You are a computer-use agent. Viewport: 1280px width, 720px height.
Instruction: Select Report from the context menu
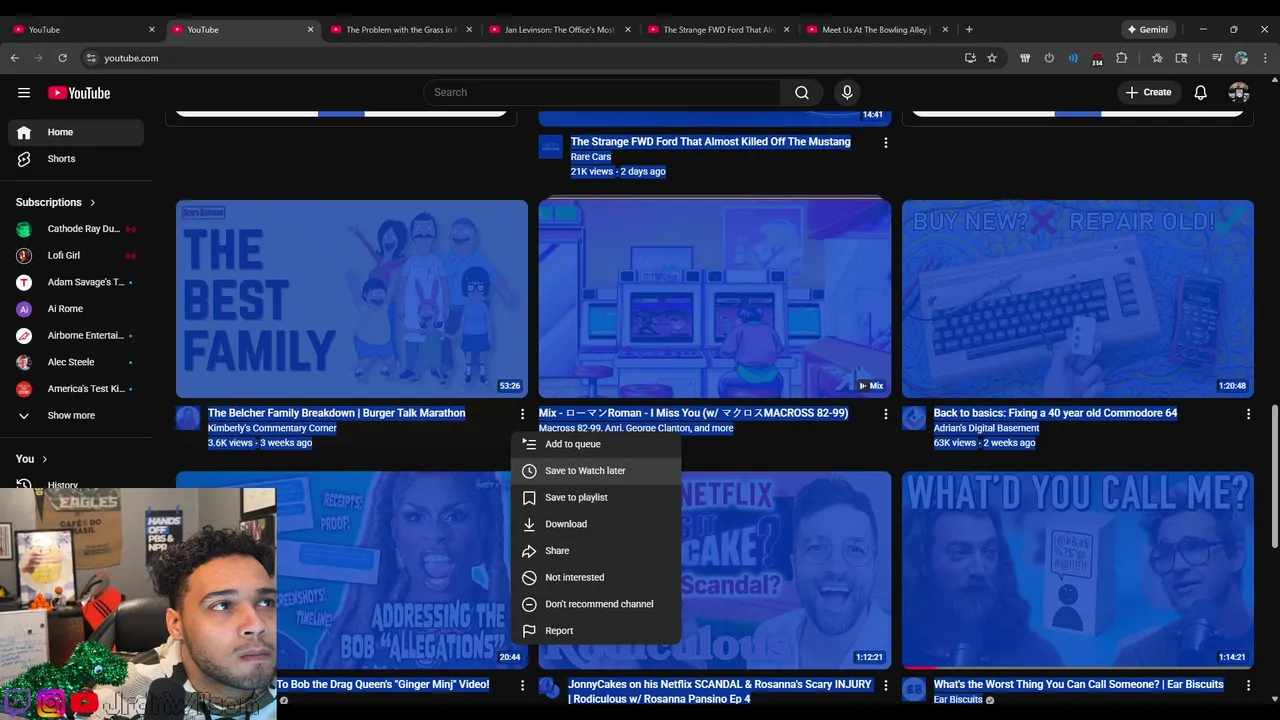click(596, 631)
